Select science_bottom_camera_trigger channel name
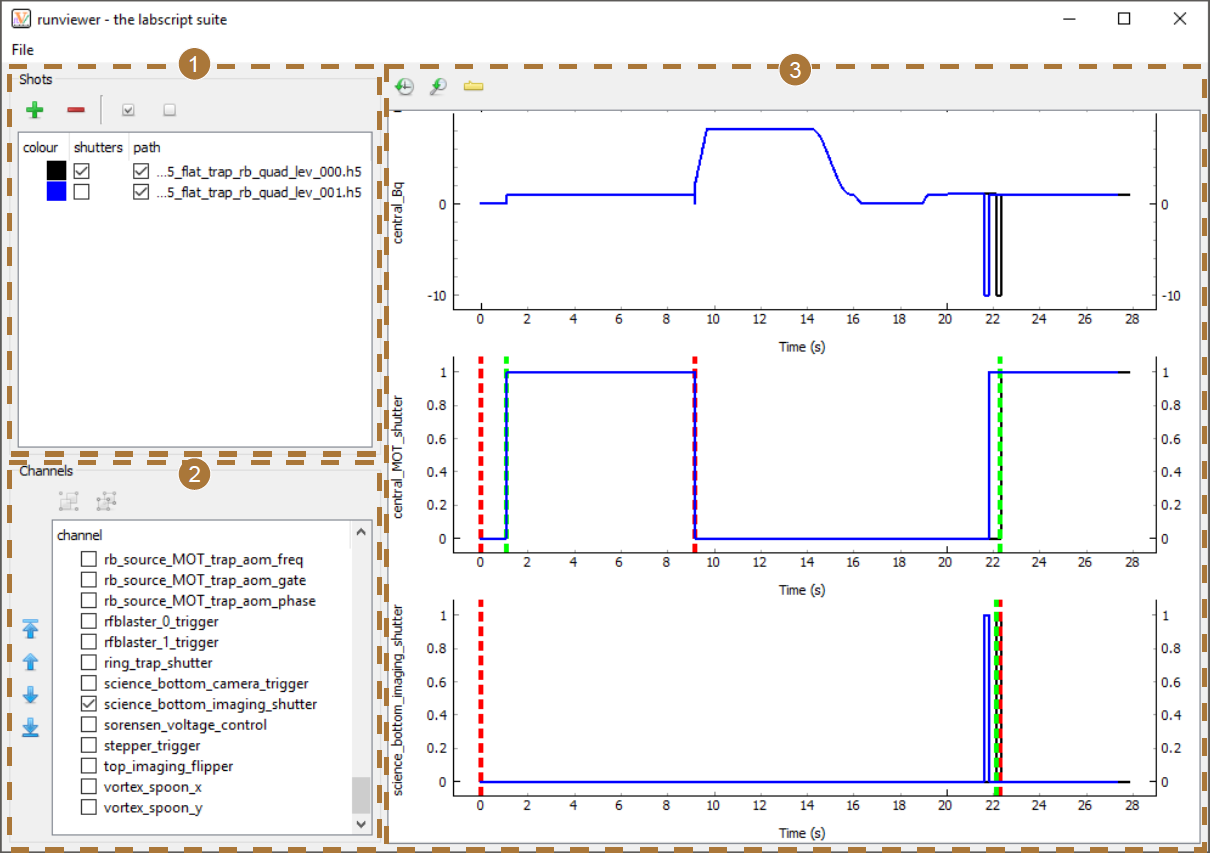This screenshot has height=854, width=1211. tap(206, 683)
